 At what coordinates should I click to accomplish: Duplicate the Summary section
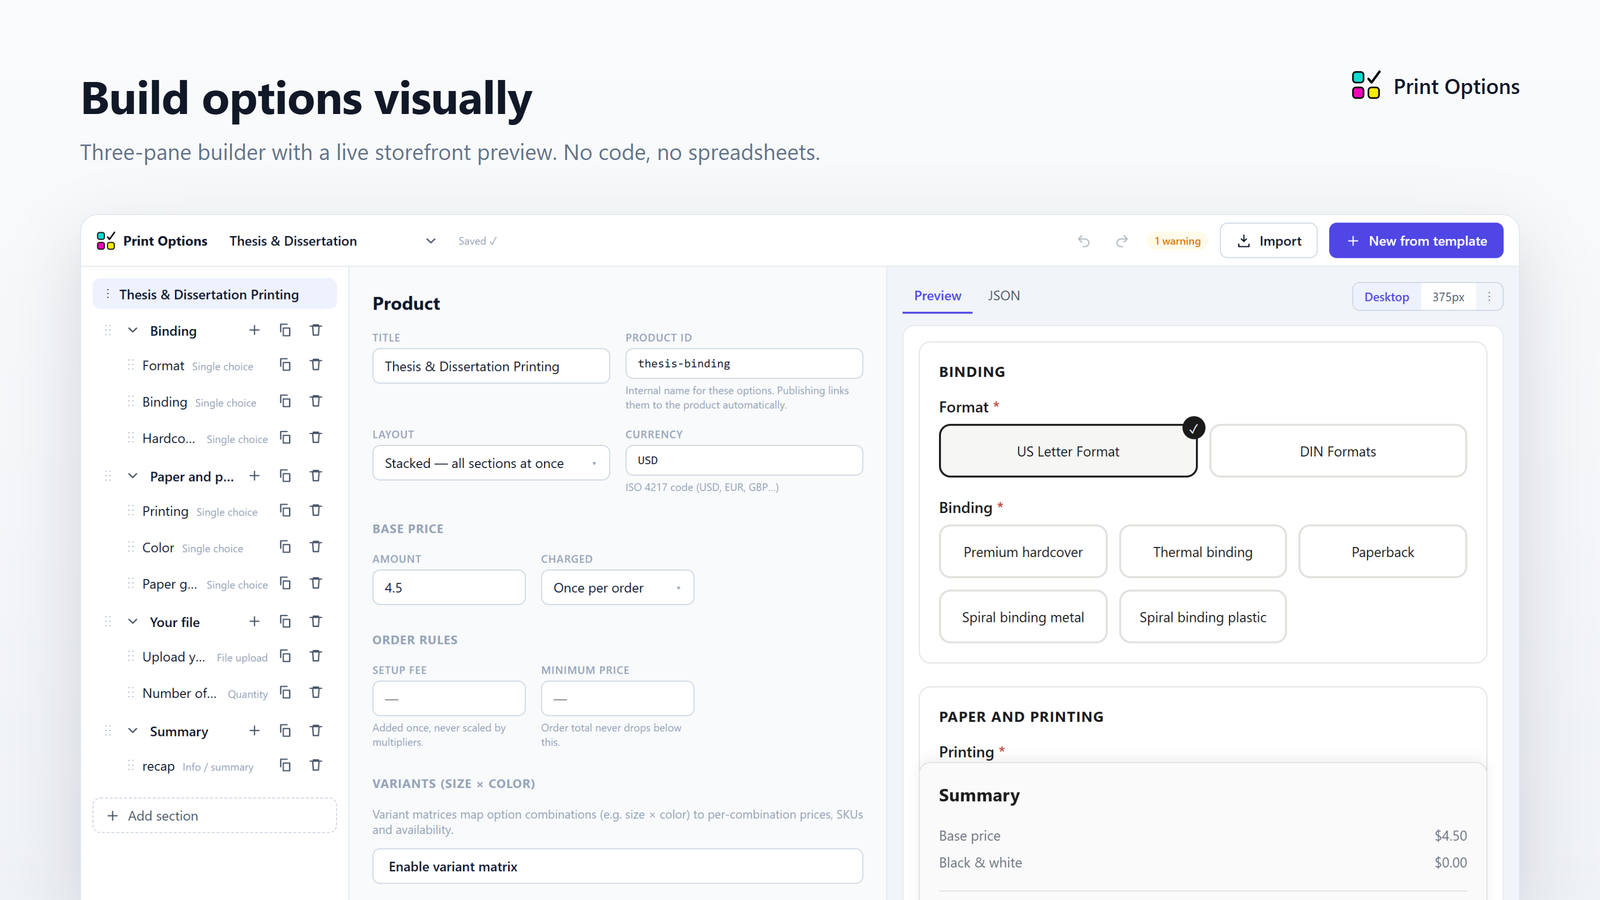pos(285,731)
